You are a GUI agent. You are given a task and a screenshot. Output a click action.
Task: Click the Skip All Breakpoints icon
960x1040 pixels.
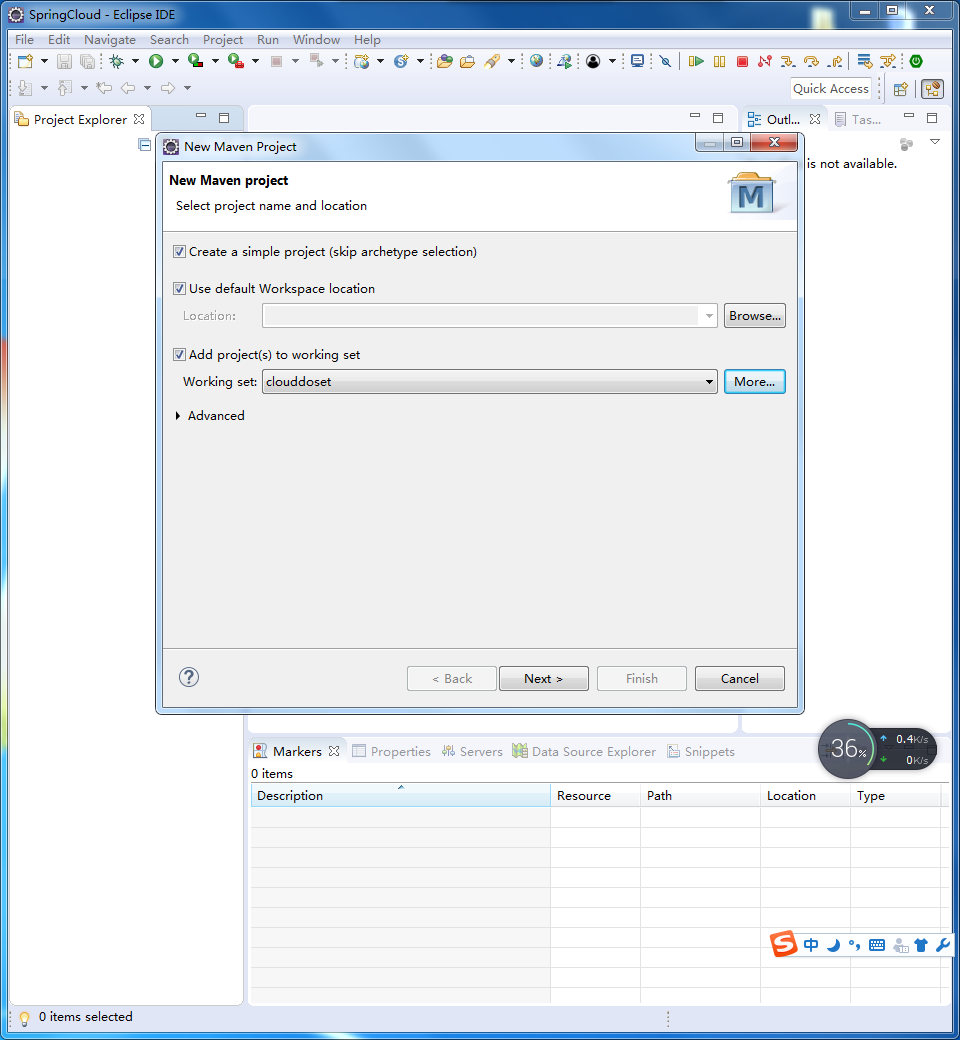(665, 62)
